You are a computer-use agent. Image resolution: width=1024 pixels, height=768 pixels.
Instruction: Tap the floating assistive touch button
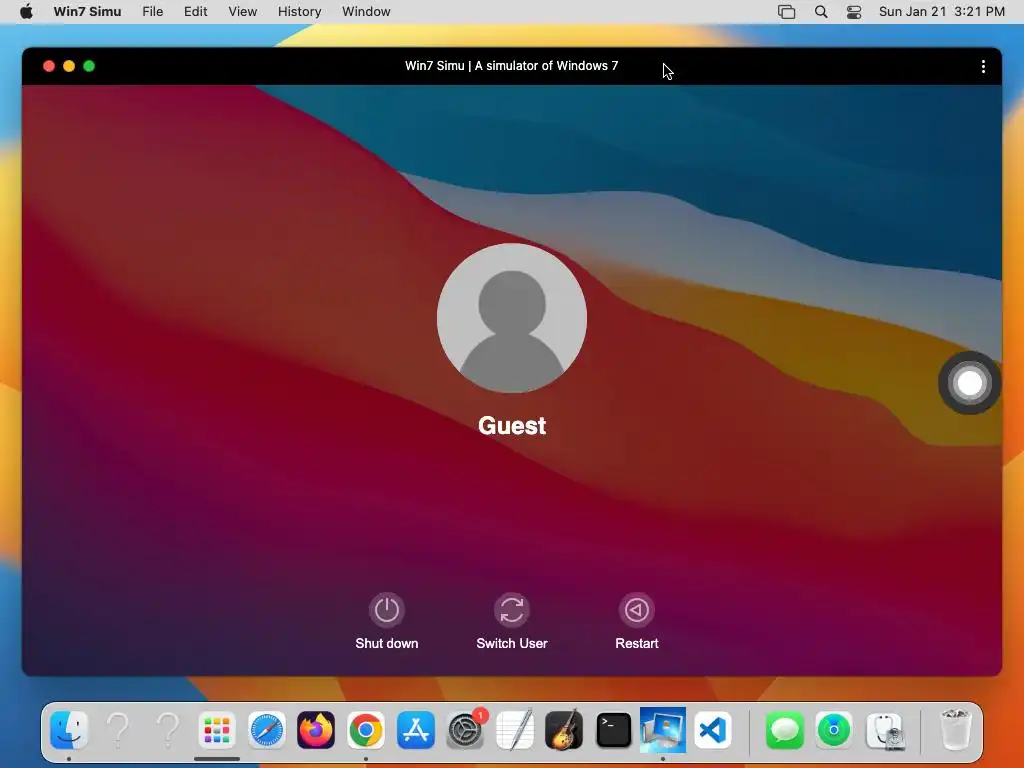[x=969, y=383]
